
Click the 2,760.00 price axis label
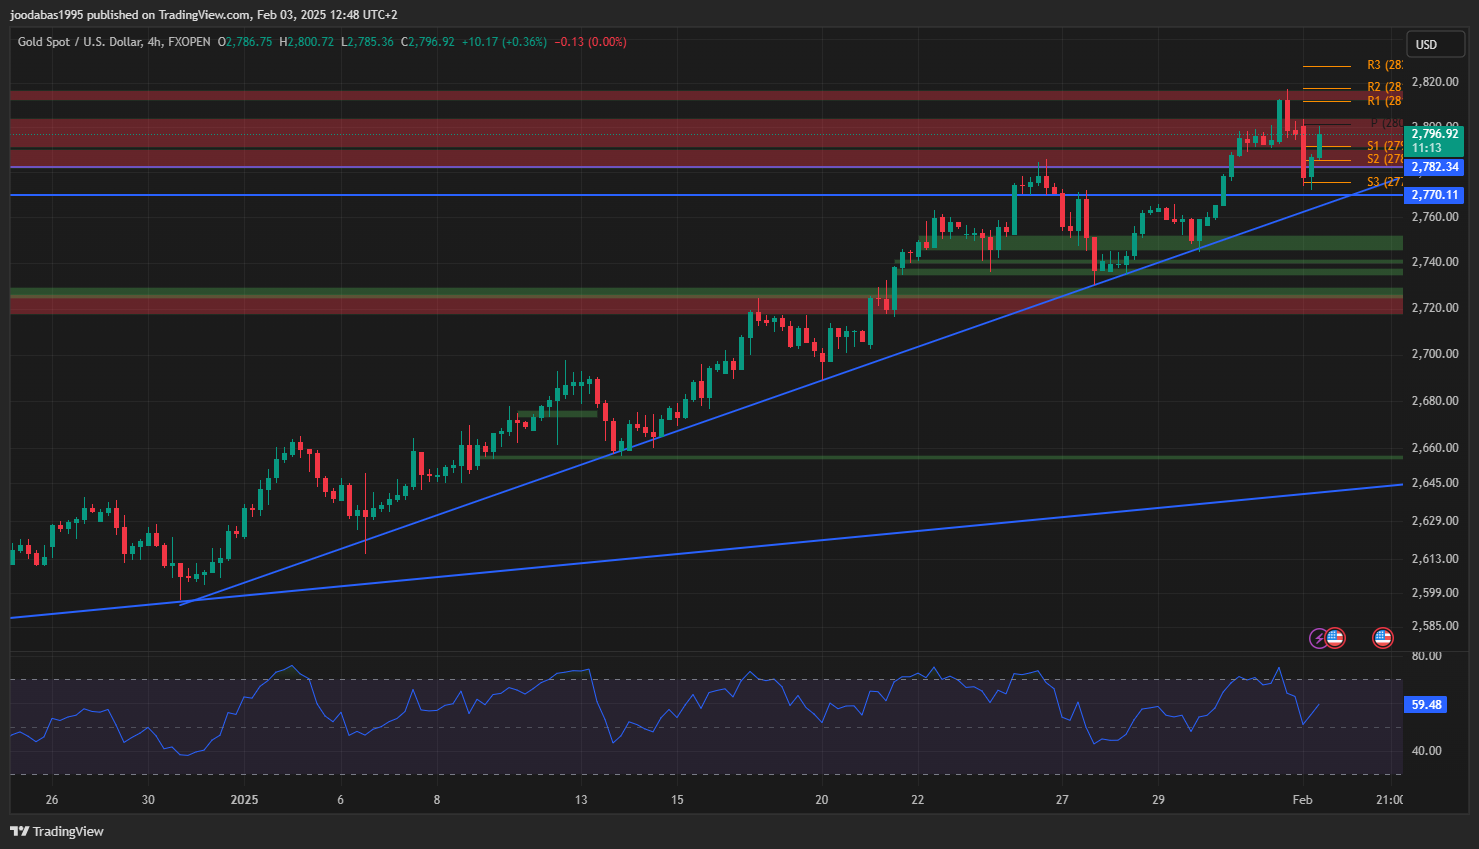click(1435, 217)
